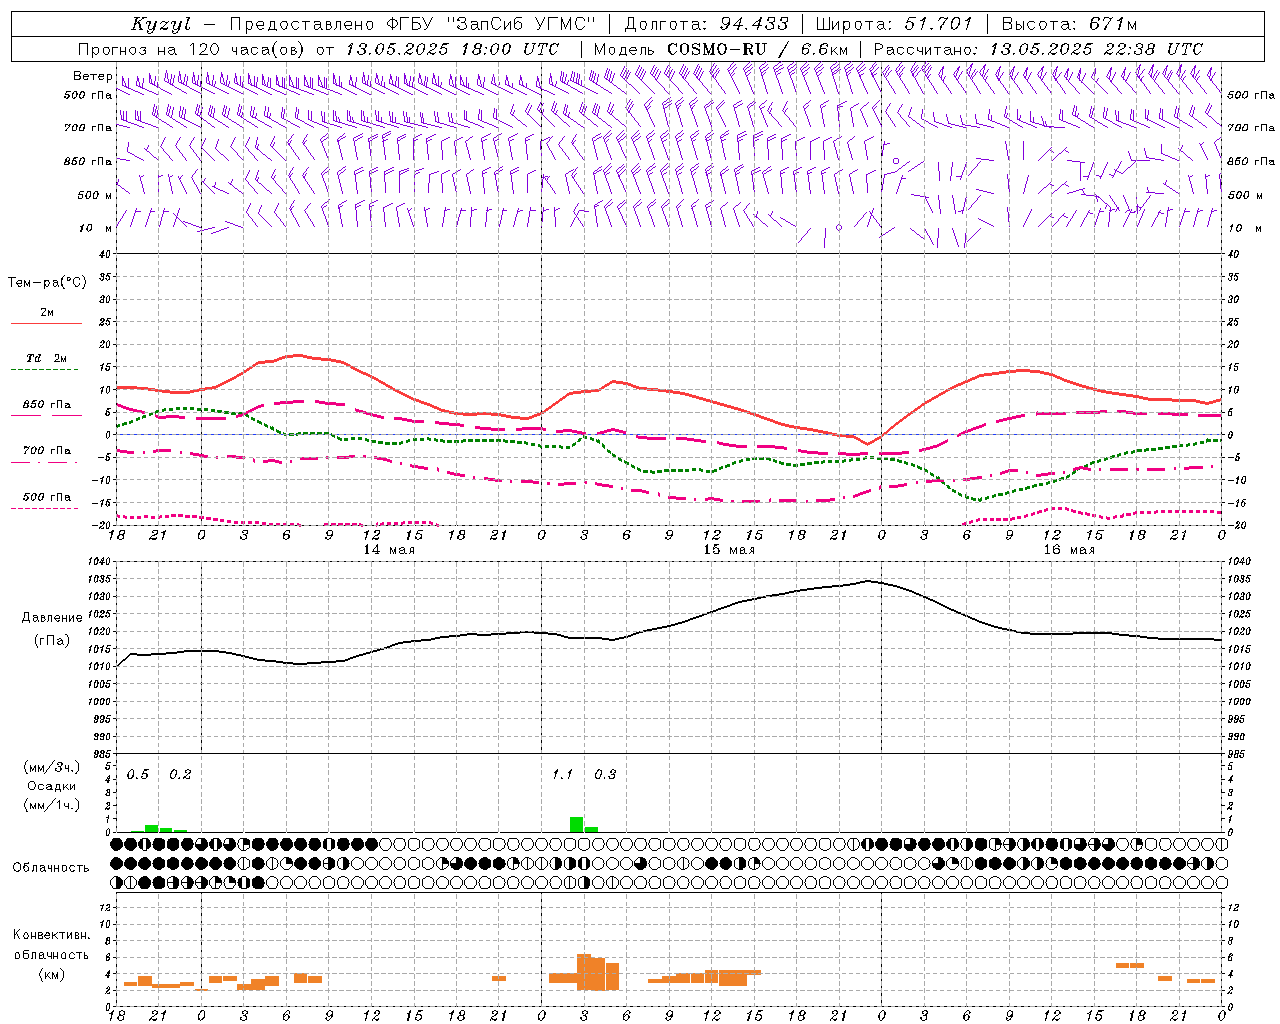Viewport: 1280px width, 1024px height.
Task: Click the Осадки precipitation label
Action: pos(51,786)
